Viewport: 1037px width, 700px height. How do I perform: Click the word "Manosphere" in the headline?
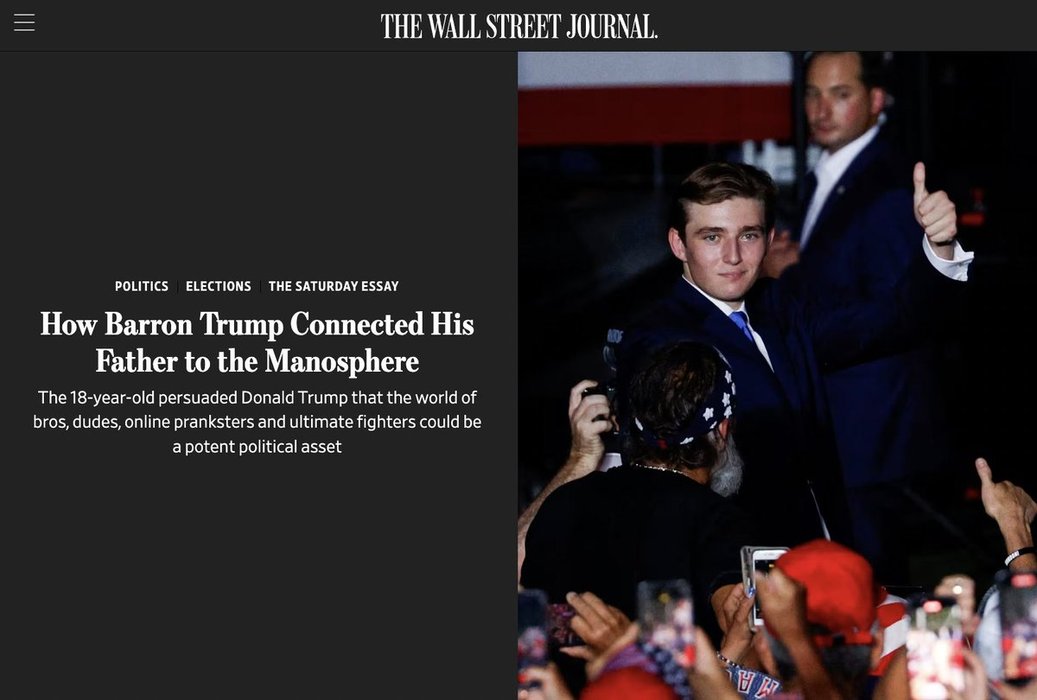[341, 361]
